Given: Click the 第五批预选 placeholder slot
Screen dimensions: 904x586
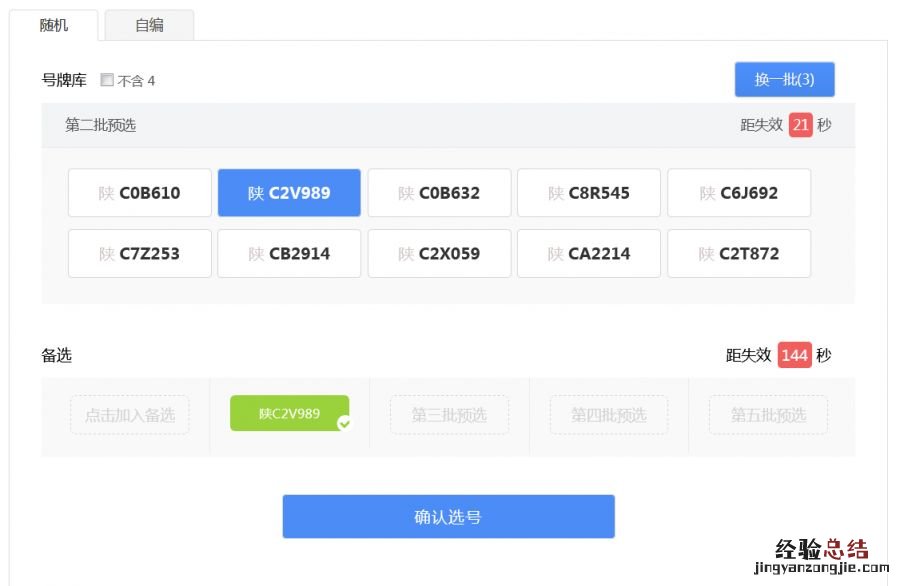Looking at the screenshot, I should coord(768,415).
